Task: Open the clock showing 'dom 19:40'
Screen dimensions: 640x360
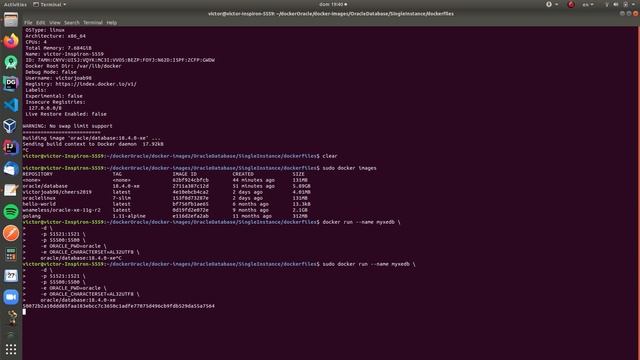Action: 333,4
